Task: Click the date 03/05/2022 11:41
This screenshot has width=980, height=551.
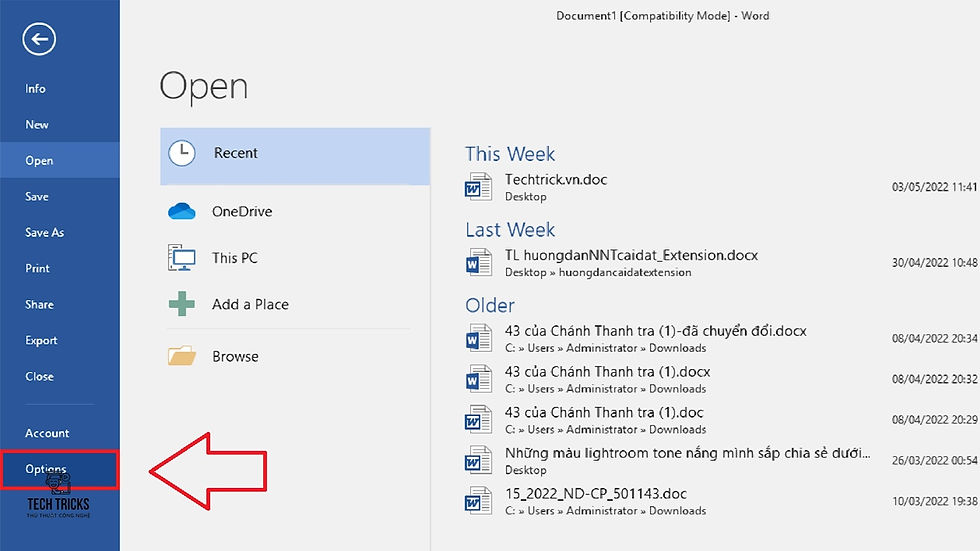Action: [x=934, y=187]
